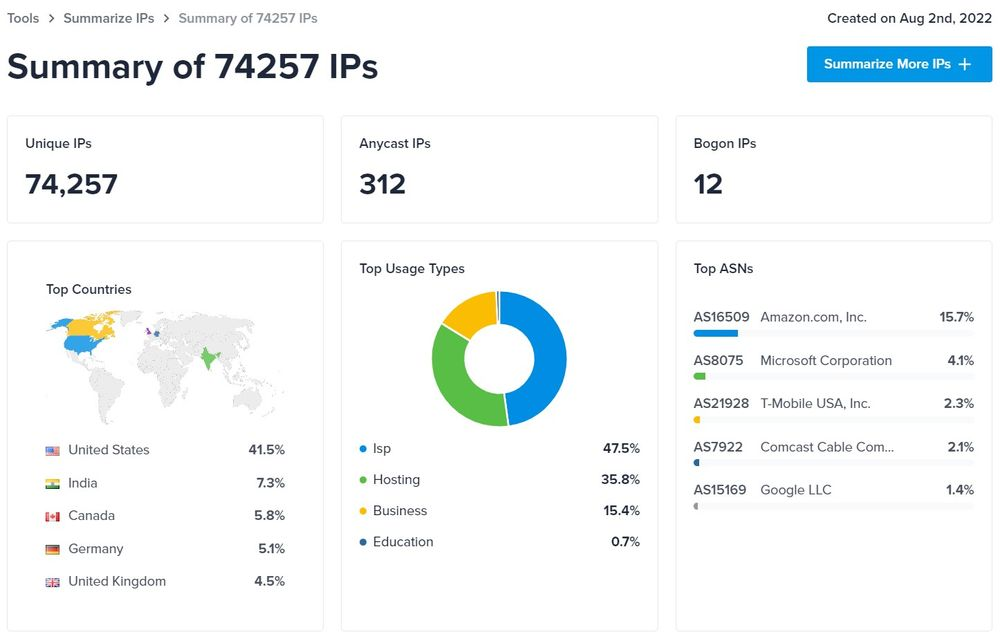Click the United Kingdom flag icon
Image resolution: width=1000 pixels, height=641 pixels.
[x=53, y=582]
